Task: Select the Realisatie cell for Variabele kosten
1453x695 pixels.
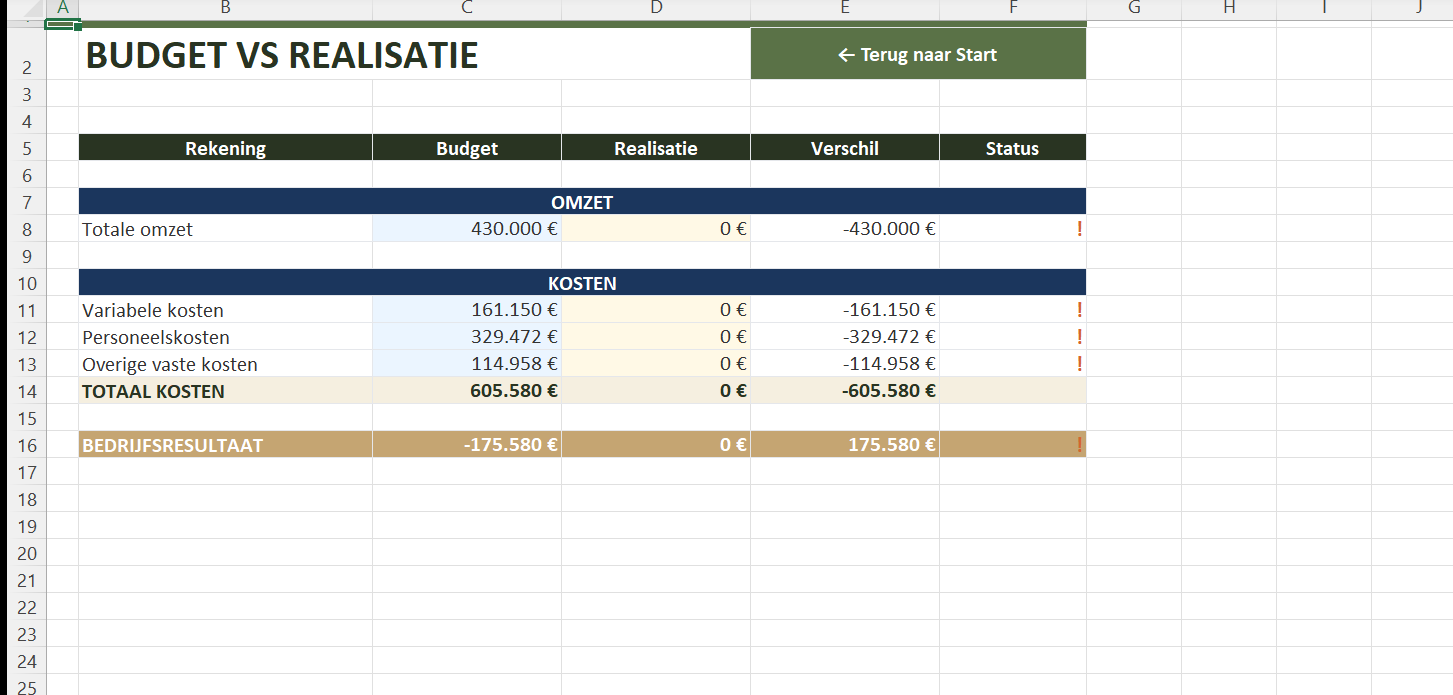Action: click(656, 310)
